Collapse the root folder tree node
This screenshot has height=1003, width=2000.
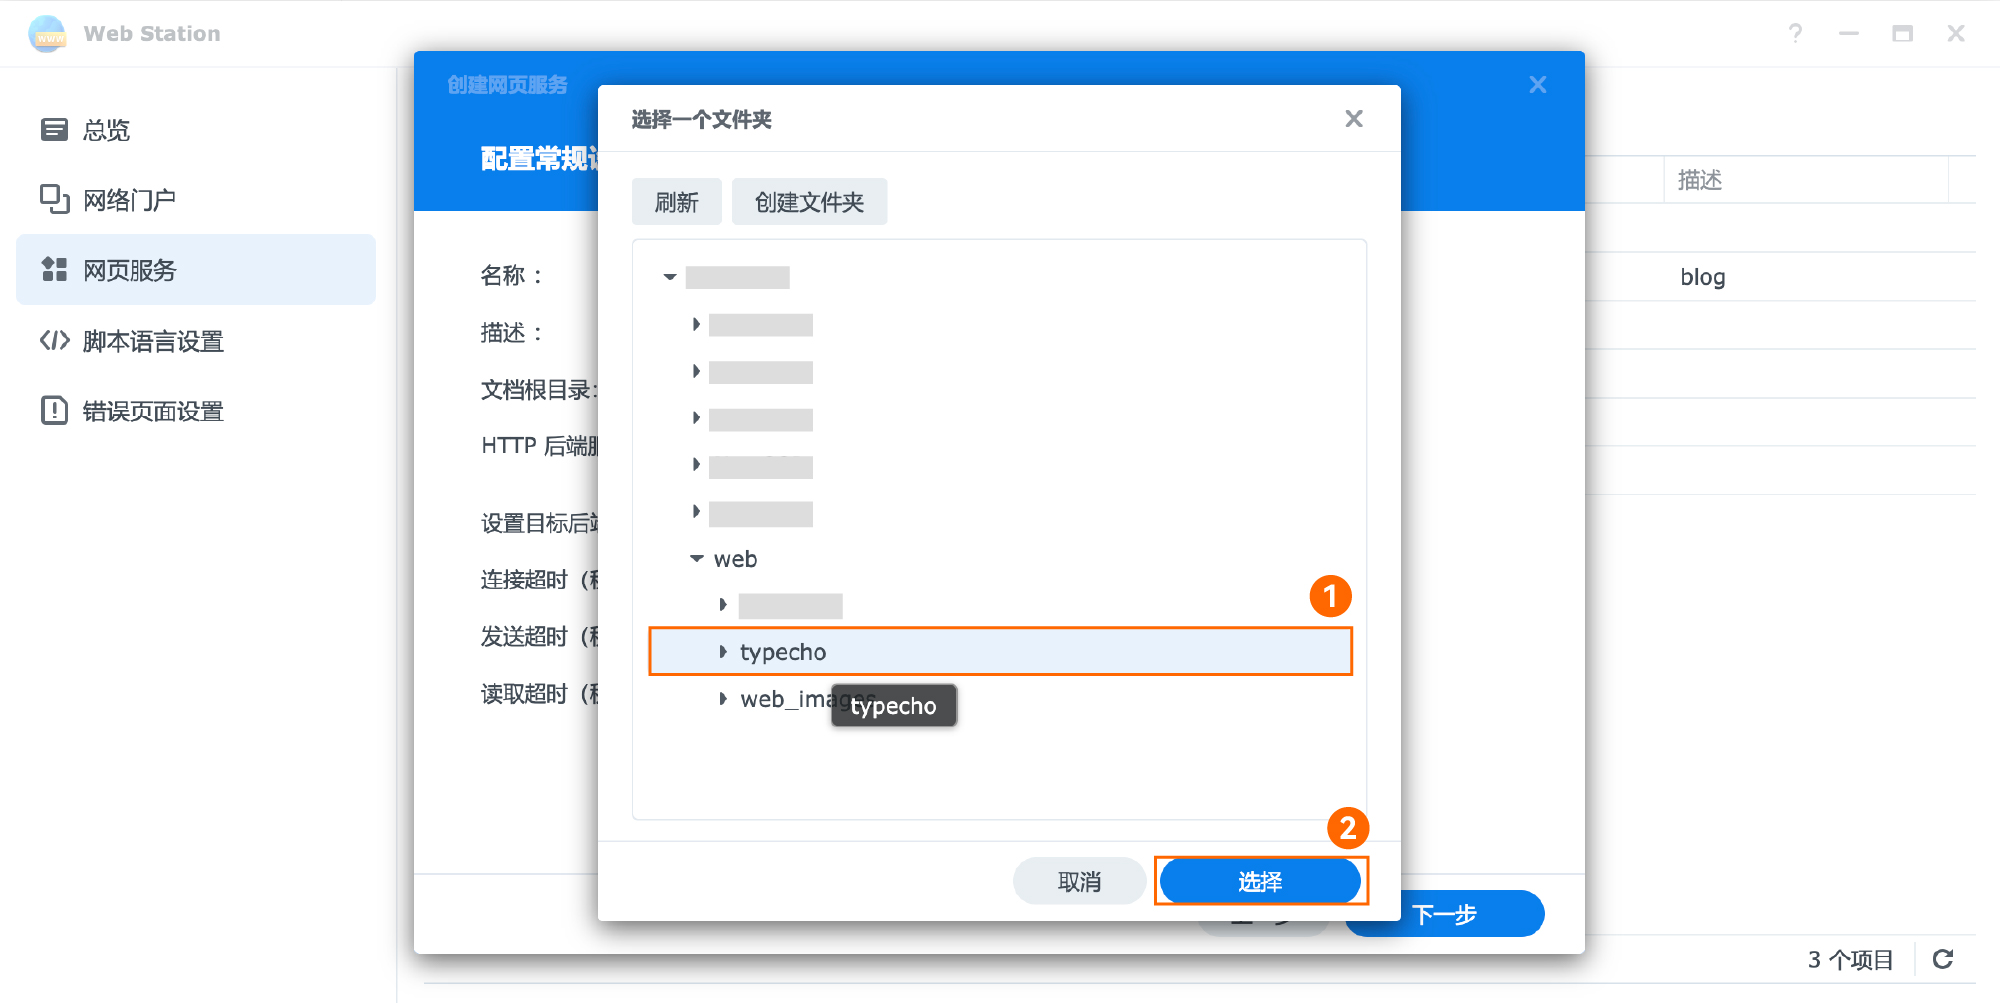pyautogui.click(x=670, y=277)
